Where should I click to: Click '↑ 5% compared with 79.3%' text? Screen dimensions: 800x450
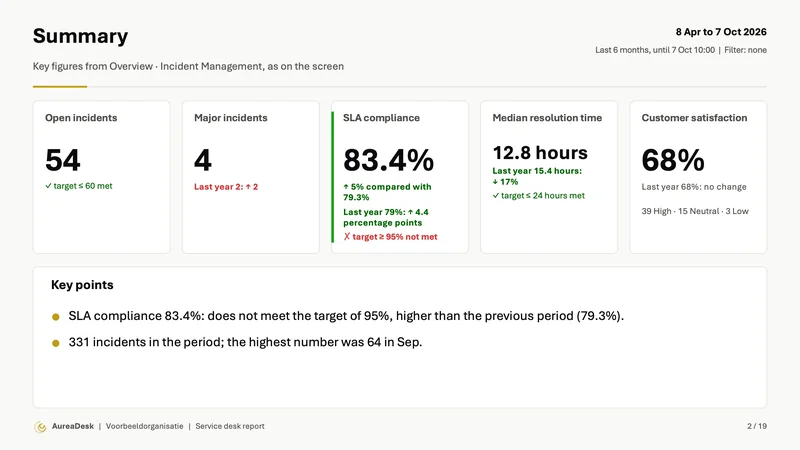pyautogui.click(x=387, y=192)
